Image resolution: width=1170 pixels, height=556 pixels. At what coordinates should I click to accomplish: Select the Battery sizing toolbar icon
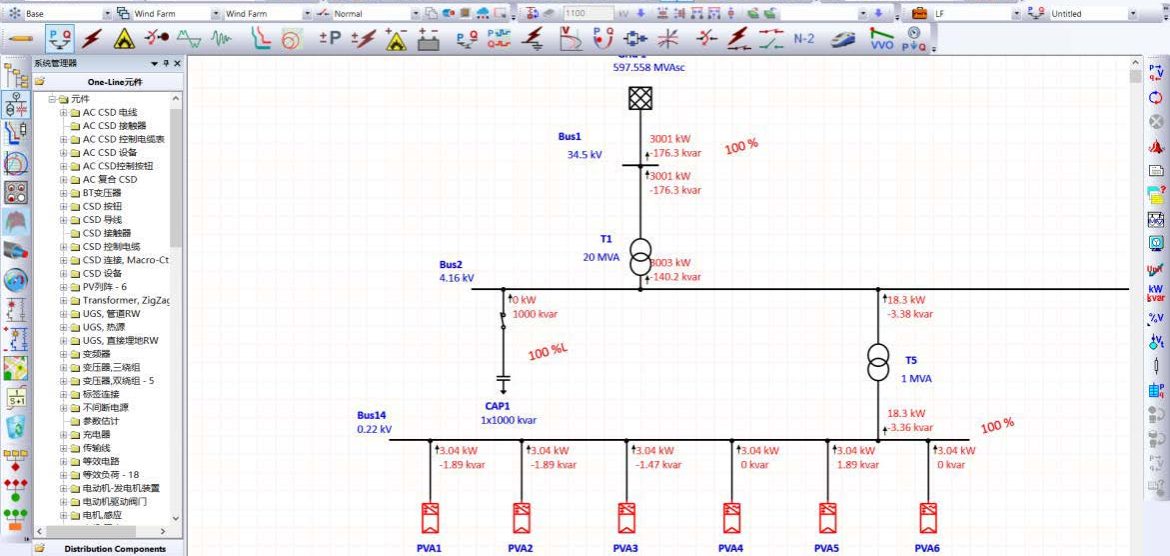[x=427, y=39]
